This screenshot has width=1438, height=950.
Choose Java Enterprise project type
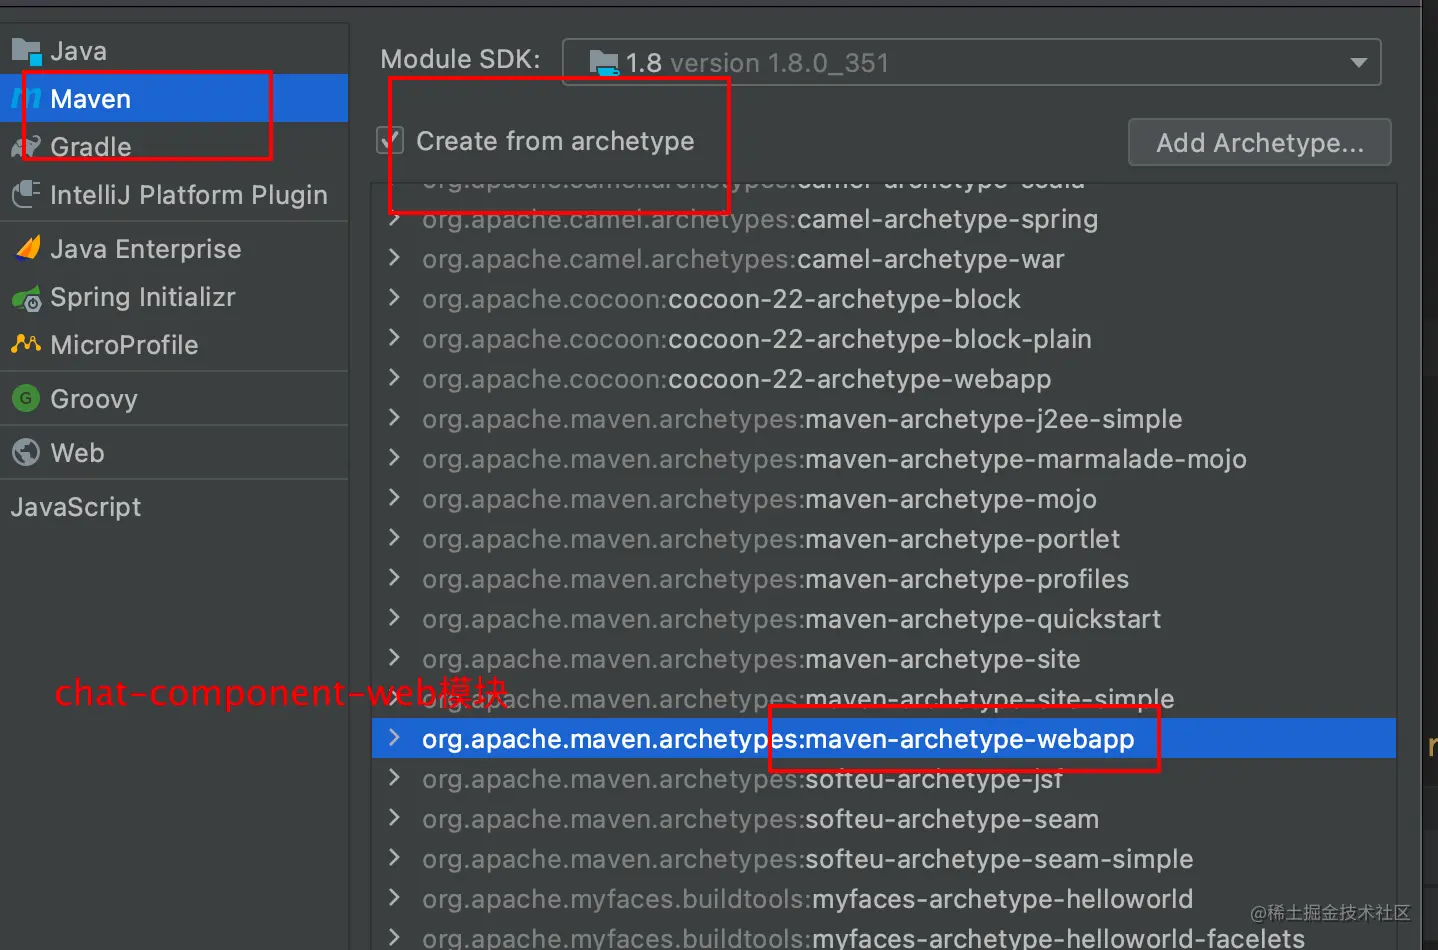coord(174,248)
